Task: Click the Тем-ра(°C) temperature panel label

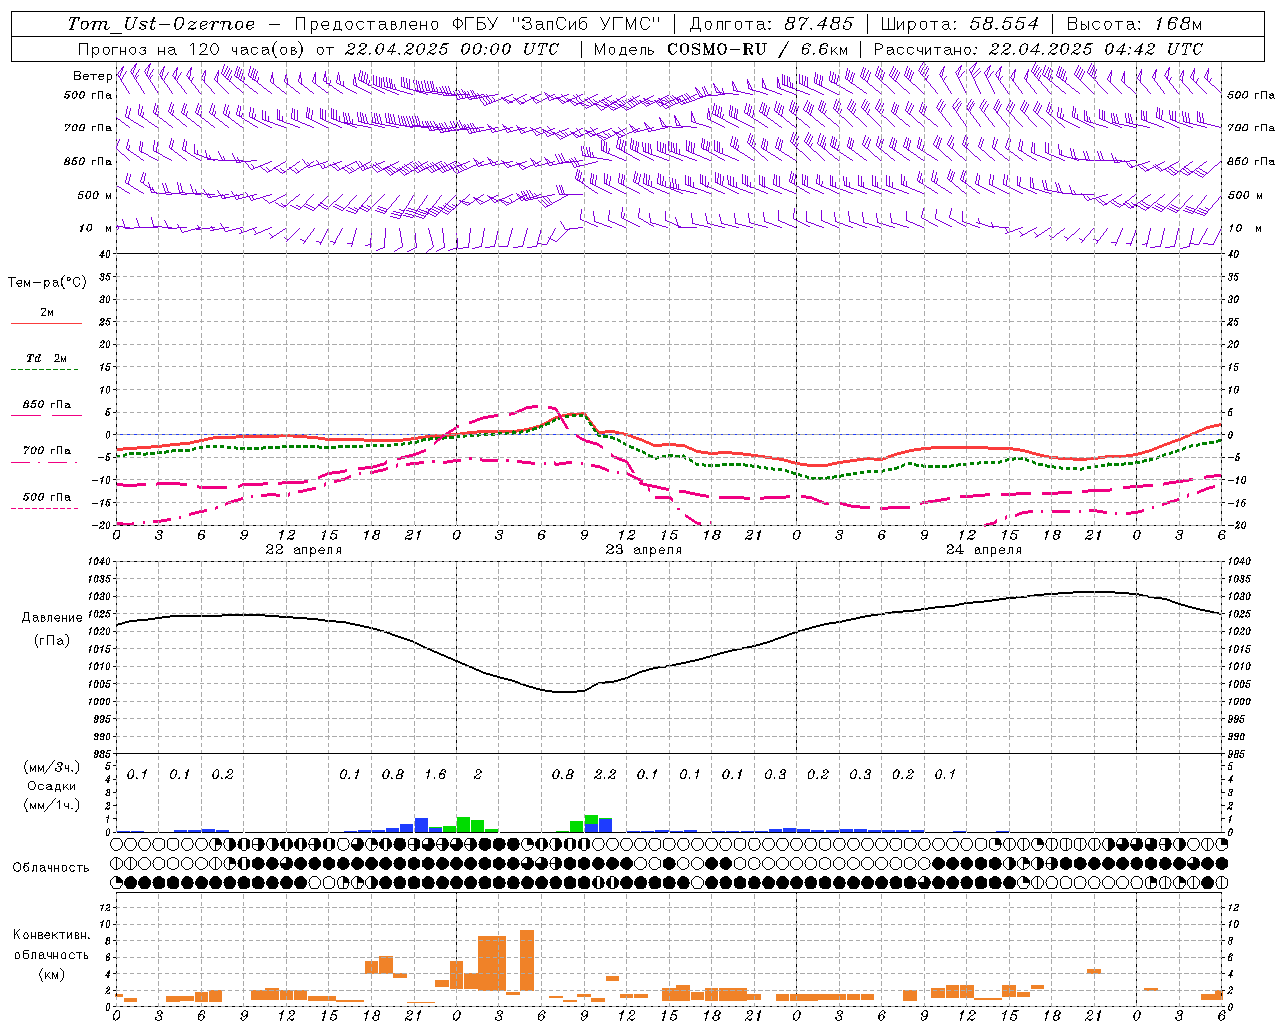Action: (47, 283)
